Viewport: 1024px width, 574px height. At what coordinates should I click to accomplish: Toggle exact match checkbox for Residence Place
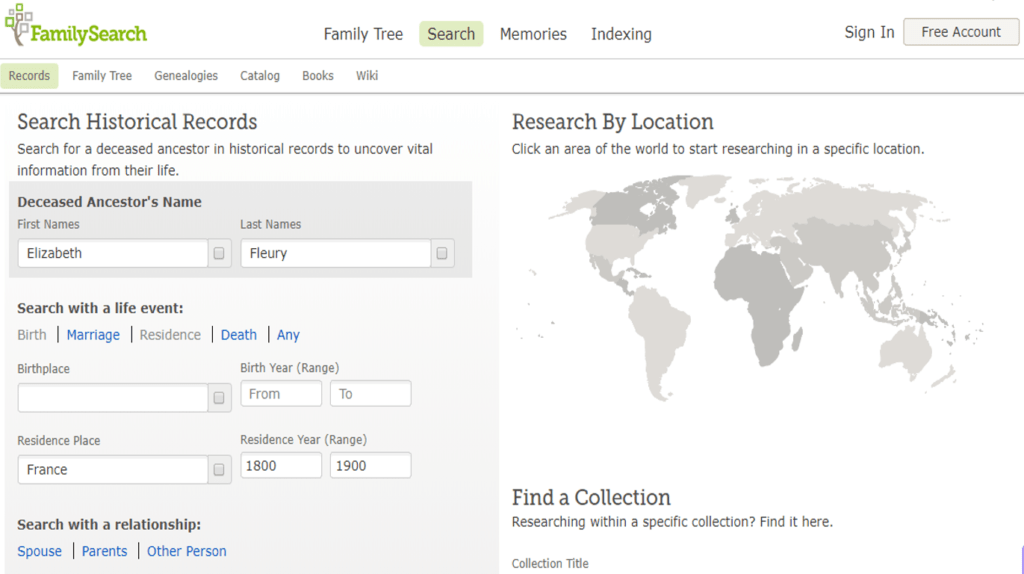point(219,470)
